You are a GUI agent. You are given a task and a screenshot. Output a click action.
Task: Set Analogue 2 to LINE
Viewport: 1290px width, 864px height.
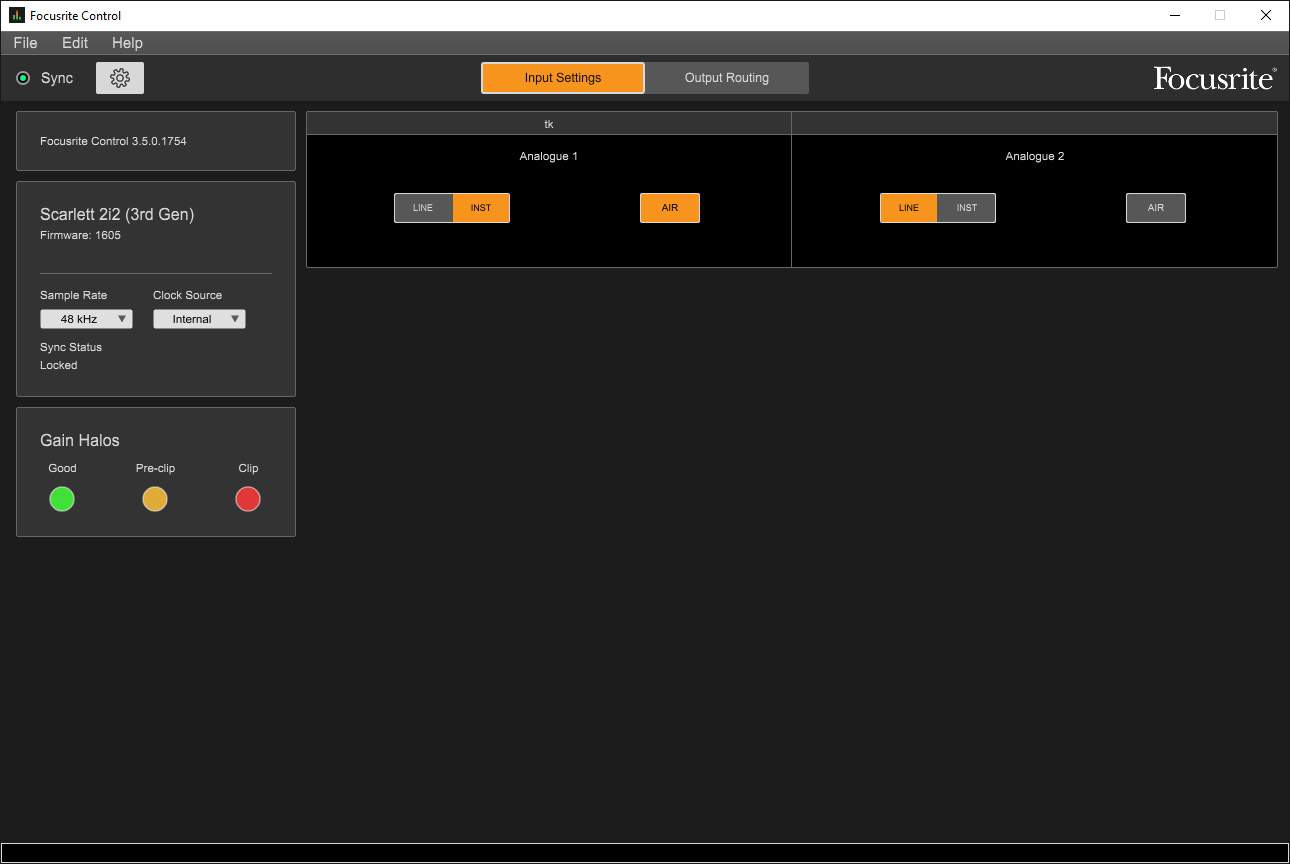909,208
